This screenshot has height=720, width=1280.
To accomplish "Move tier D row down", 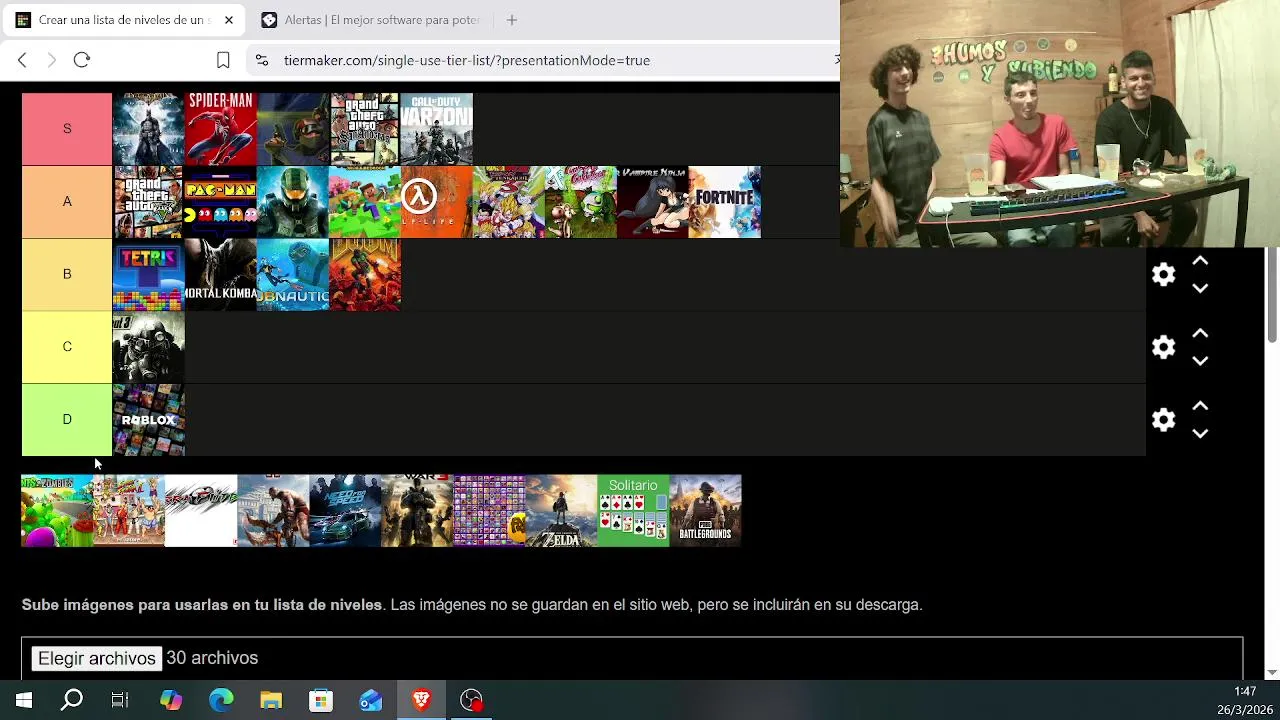I will 1200,433.
